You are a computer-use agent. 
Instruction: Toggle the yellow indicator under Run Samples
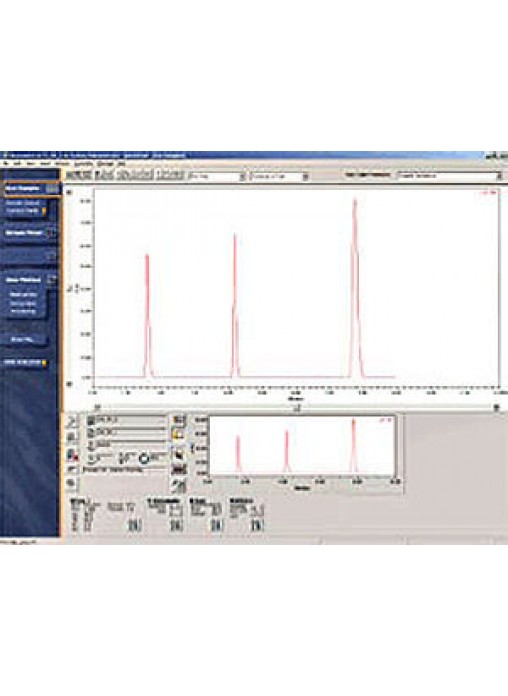tap(44, 211)
